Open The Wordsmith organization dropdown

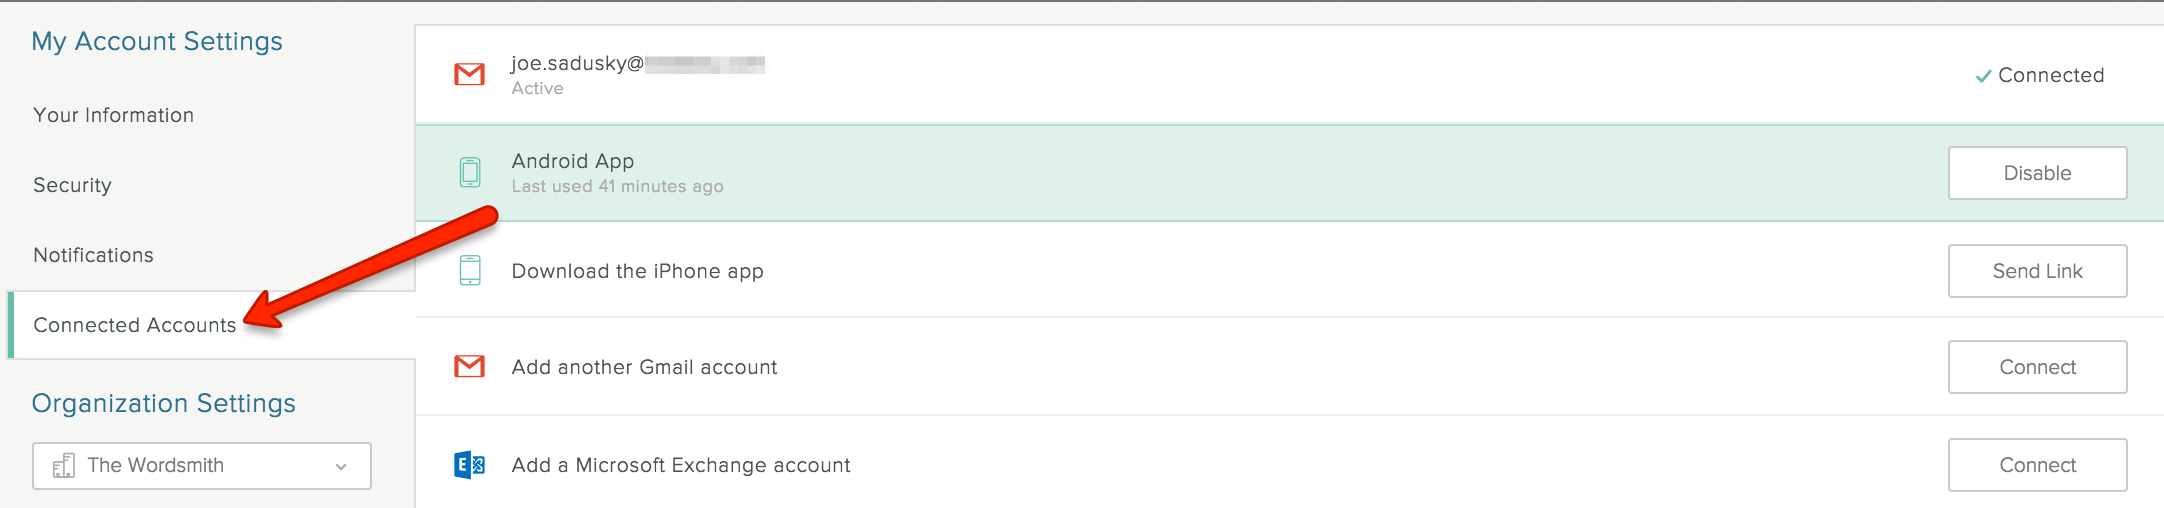(x=202, y=466)
